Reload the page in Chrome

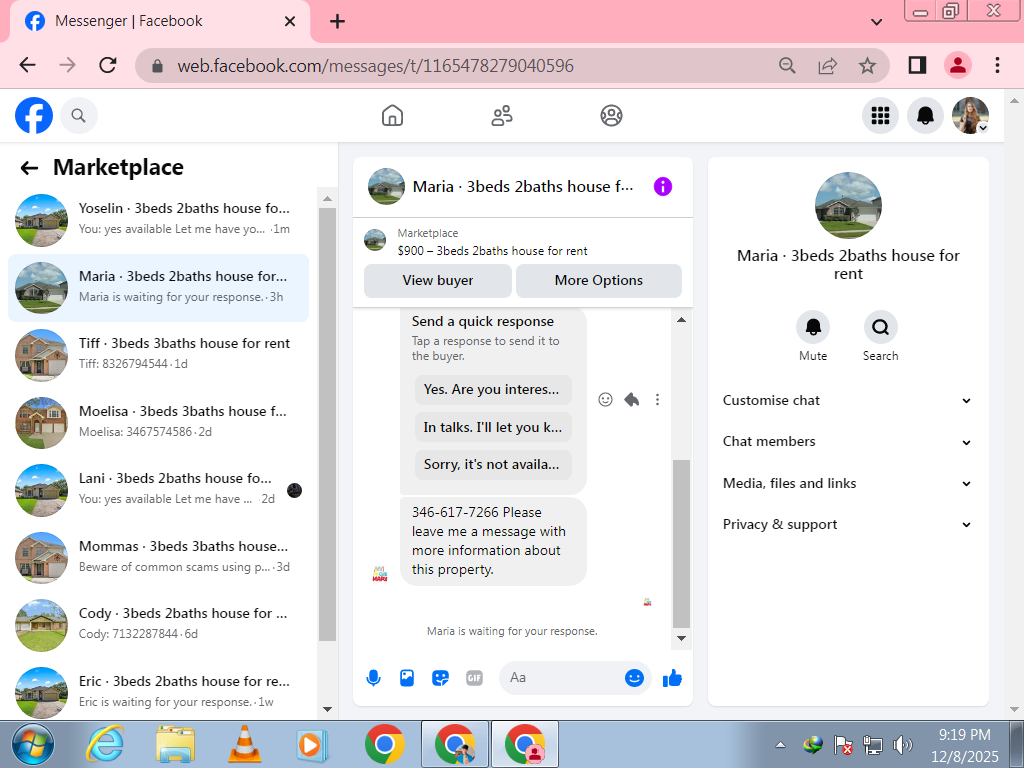(108, 65)
